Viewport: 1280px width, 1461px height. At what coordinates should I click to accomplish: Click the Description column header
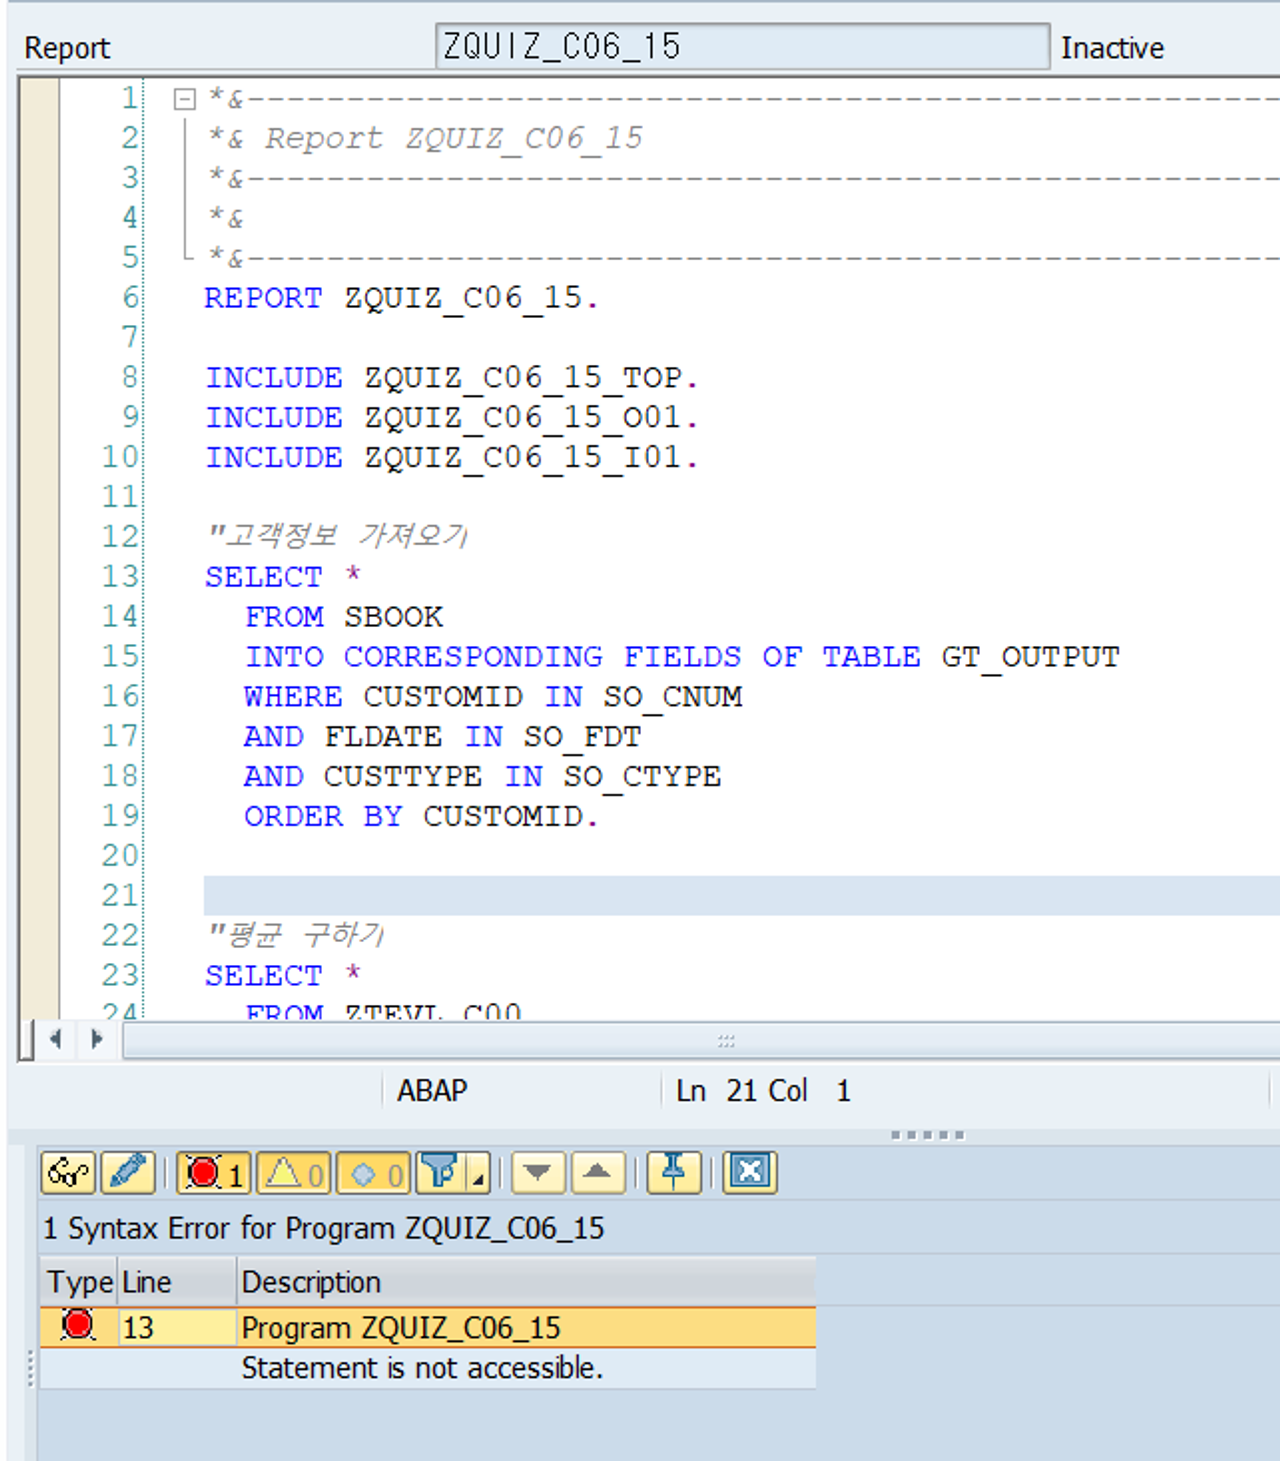(526, 1282)
